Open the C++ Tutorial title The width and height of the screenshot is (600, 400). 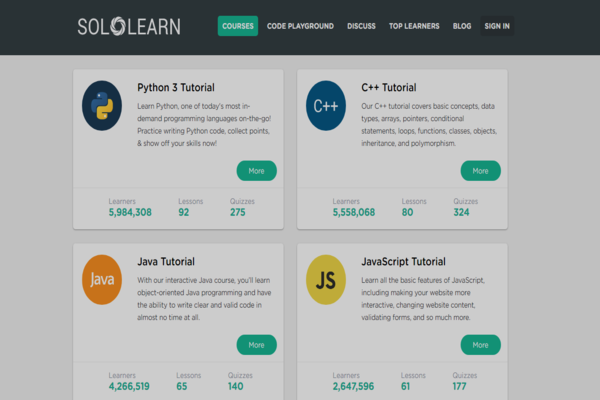point(391,88)
